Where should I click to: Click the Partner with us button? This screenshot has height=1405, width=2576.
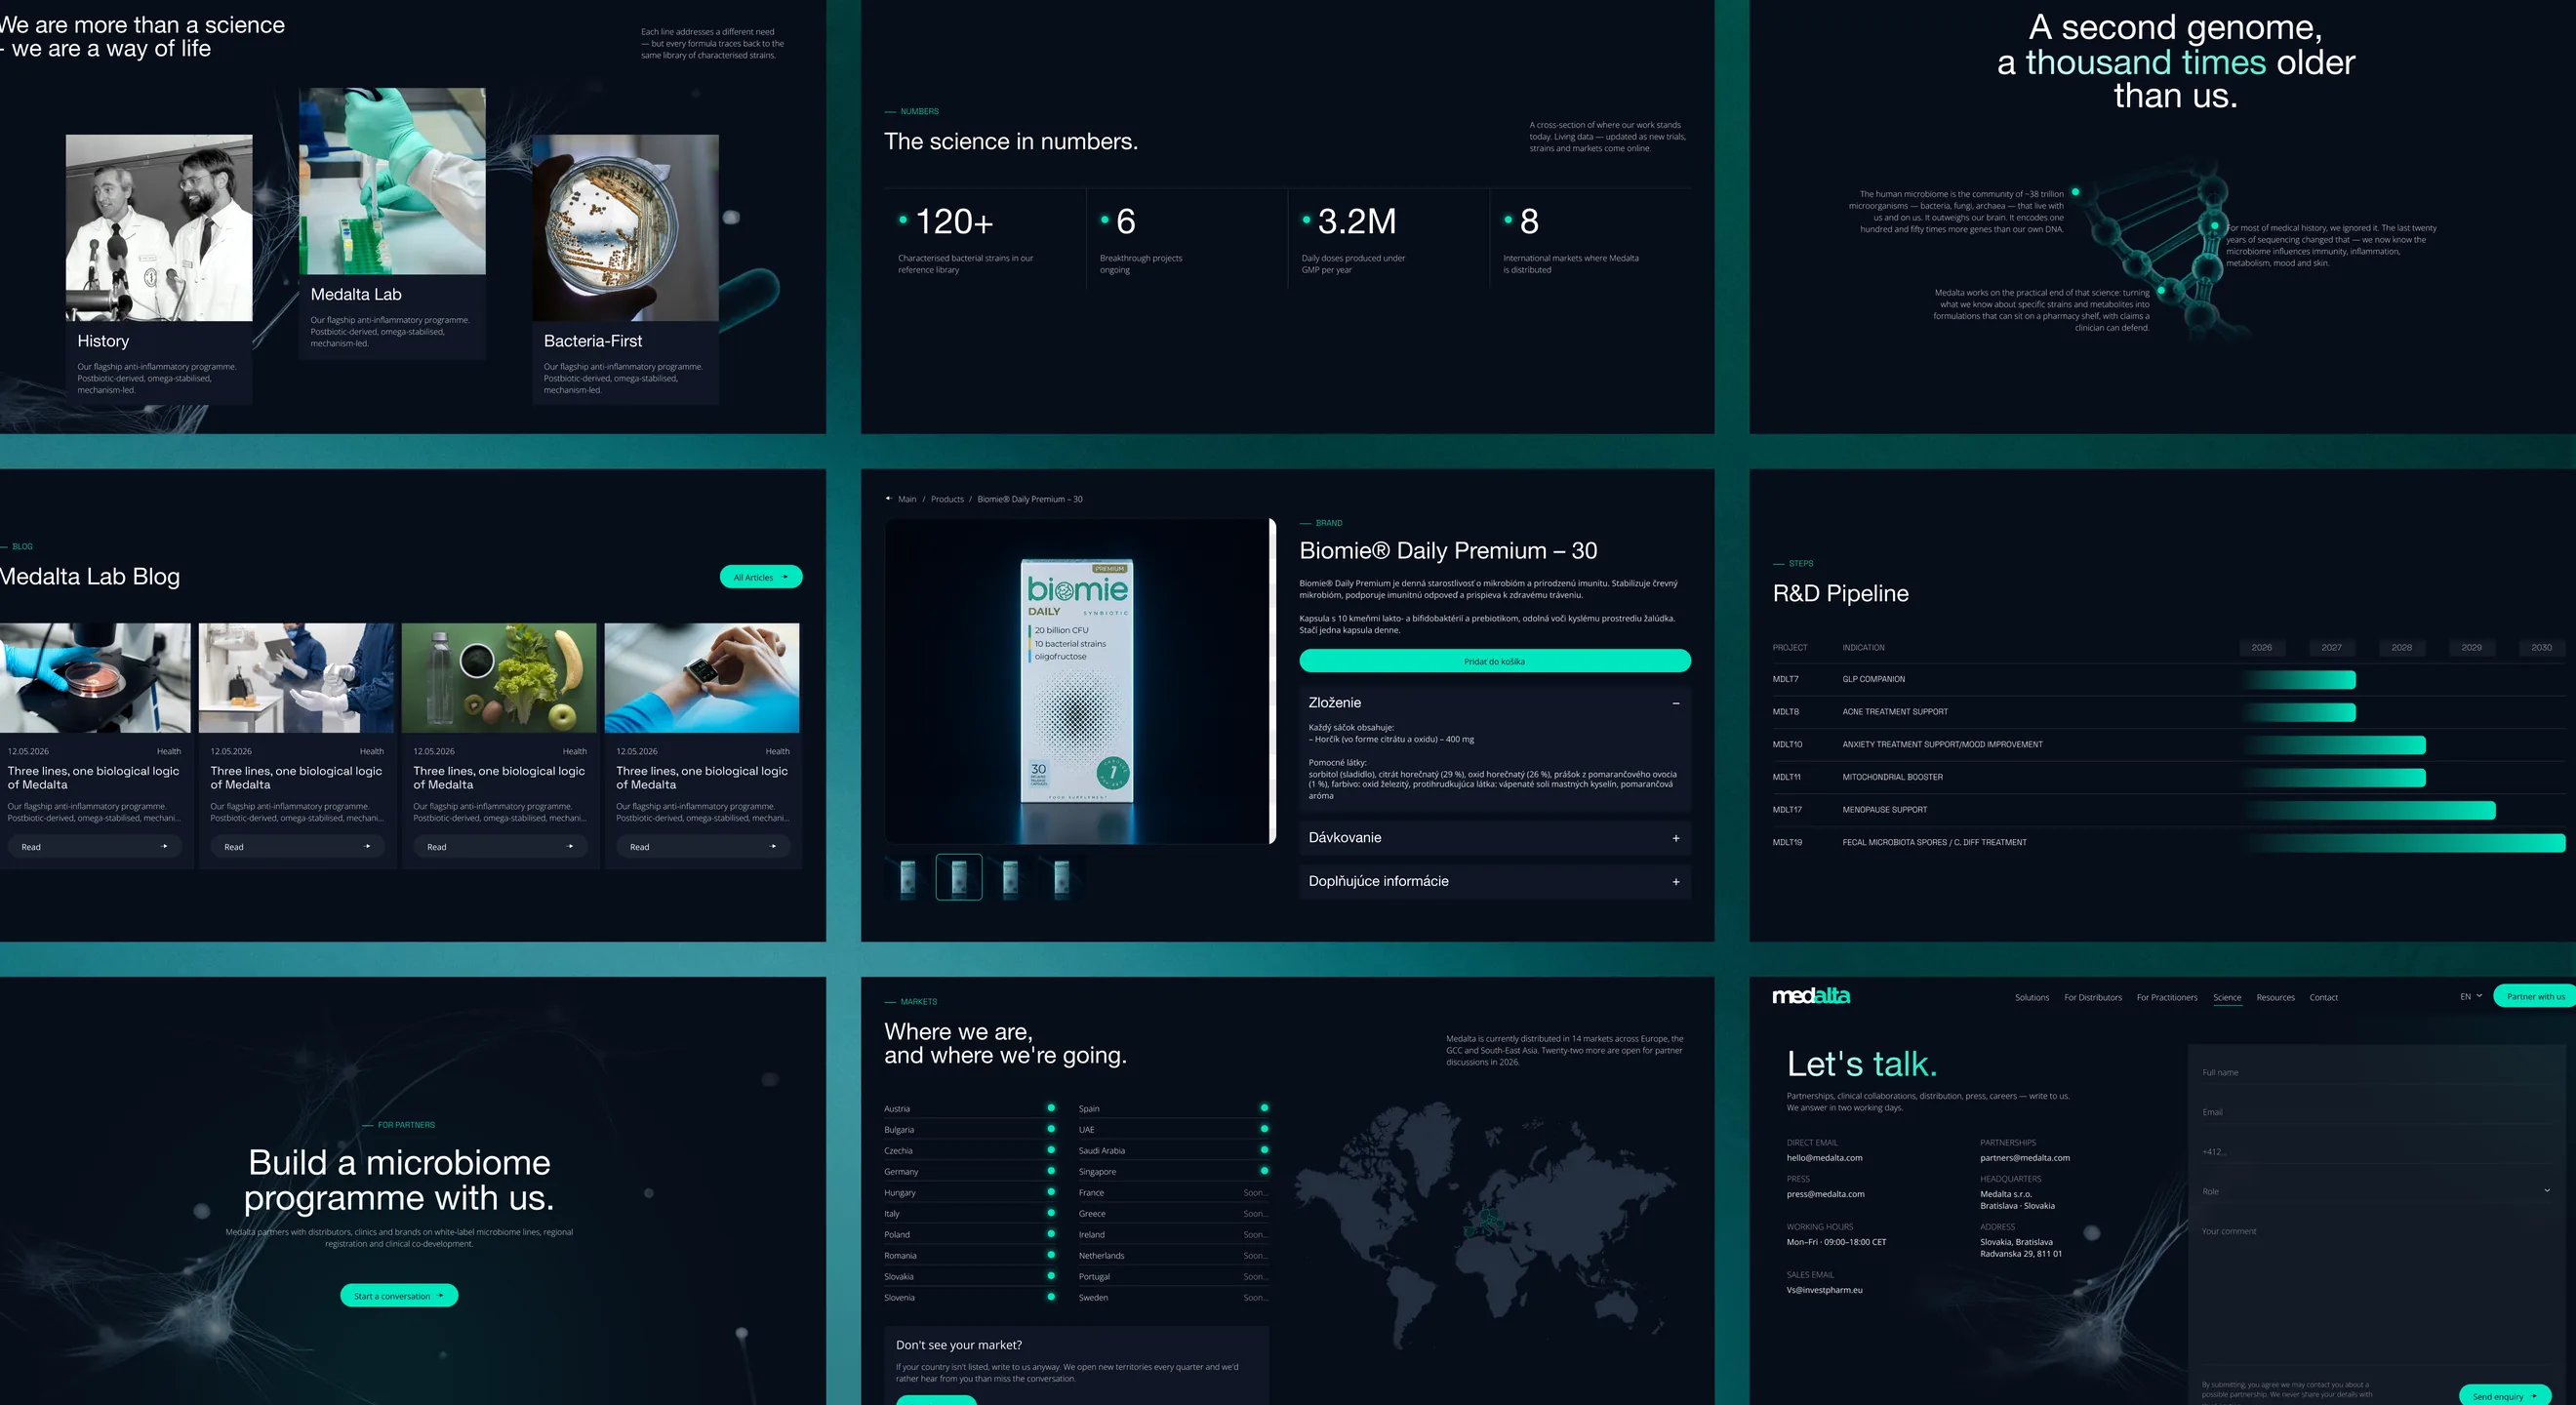pos(2535,996)
